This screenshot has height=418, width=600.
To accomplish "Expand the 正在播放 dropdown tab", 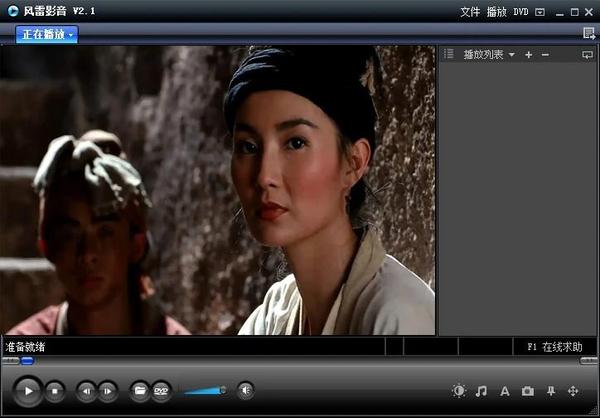I will [x=47, y=34].
